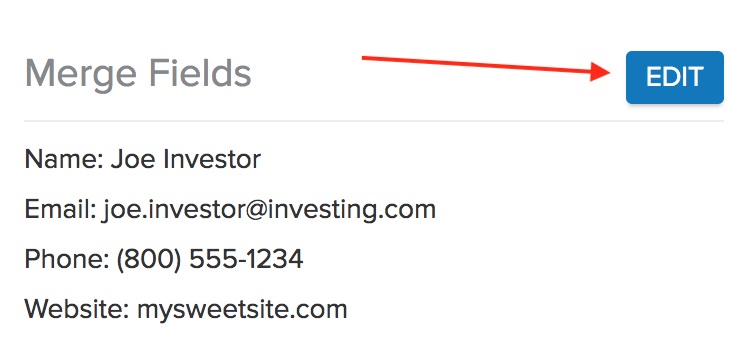The height and width of the screenshot is (362, 746).
Task: Select the Merge Fields heading
Action: tap(138, 74)
